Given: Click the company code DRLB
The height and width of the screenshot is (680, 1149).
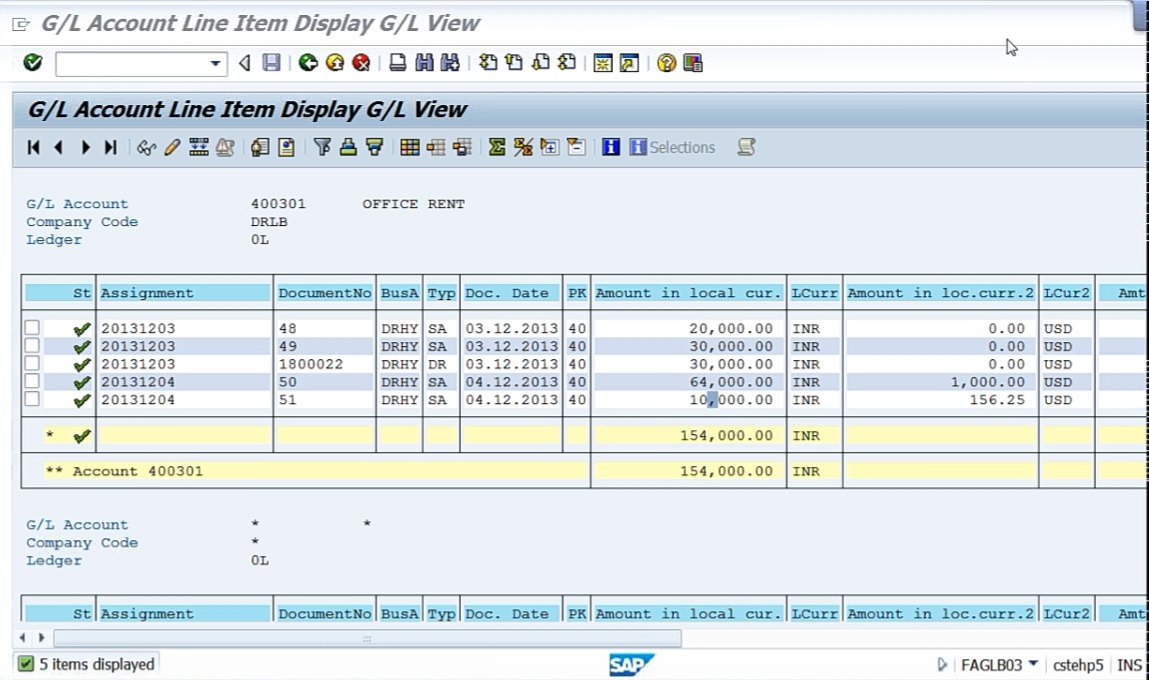Looking at the screenshot, I should [269, 221].
